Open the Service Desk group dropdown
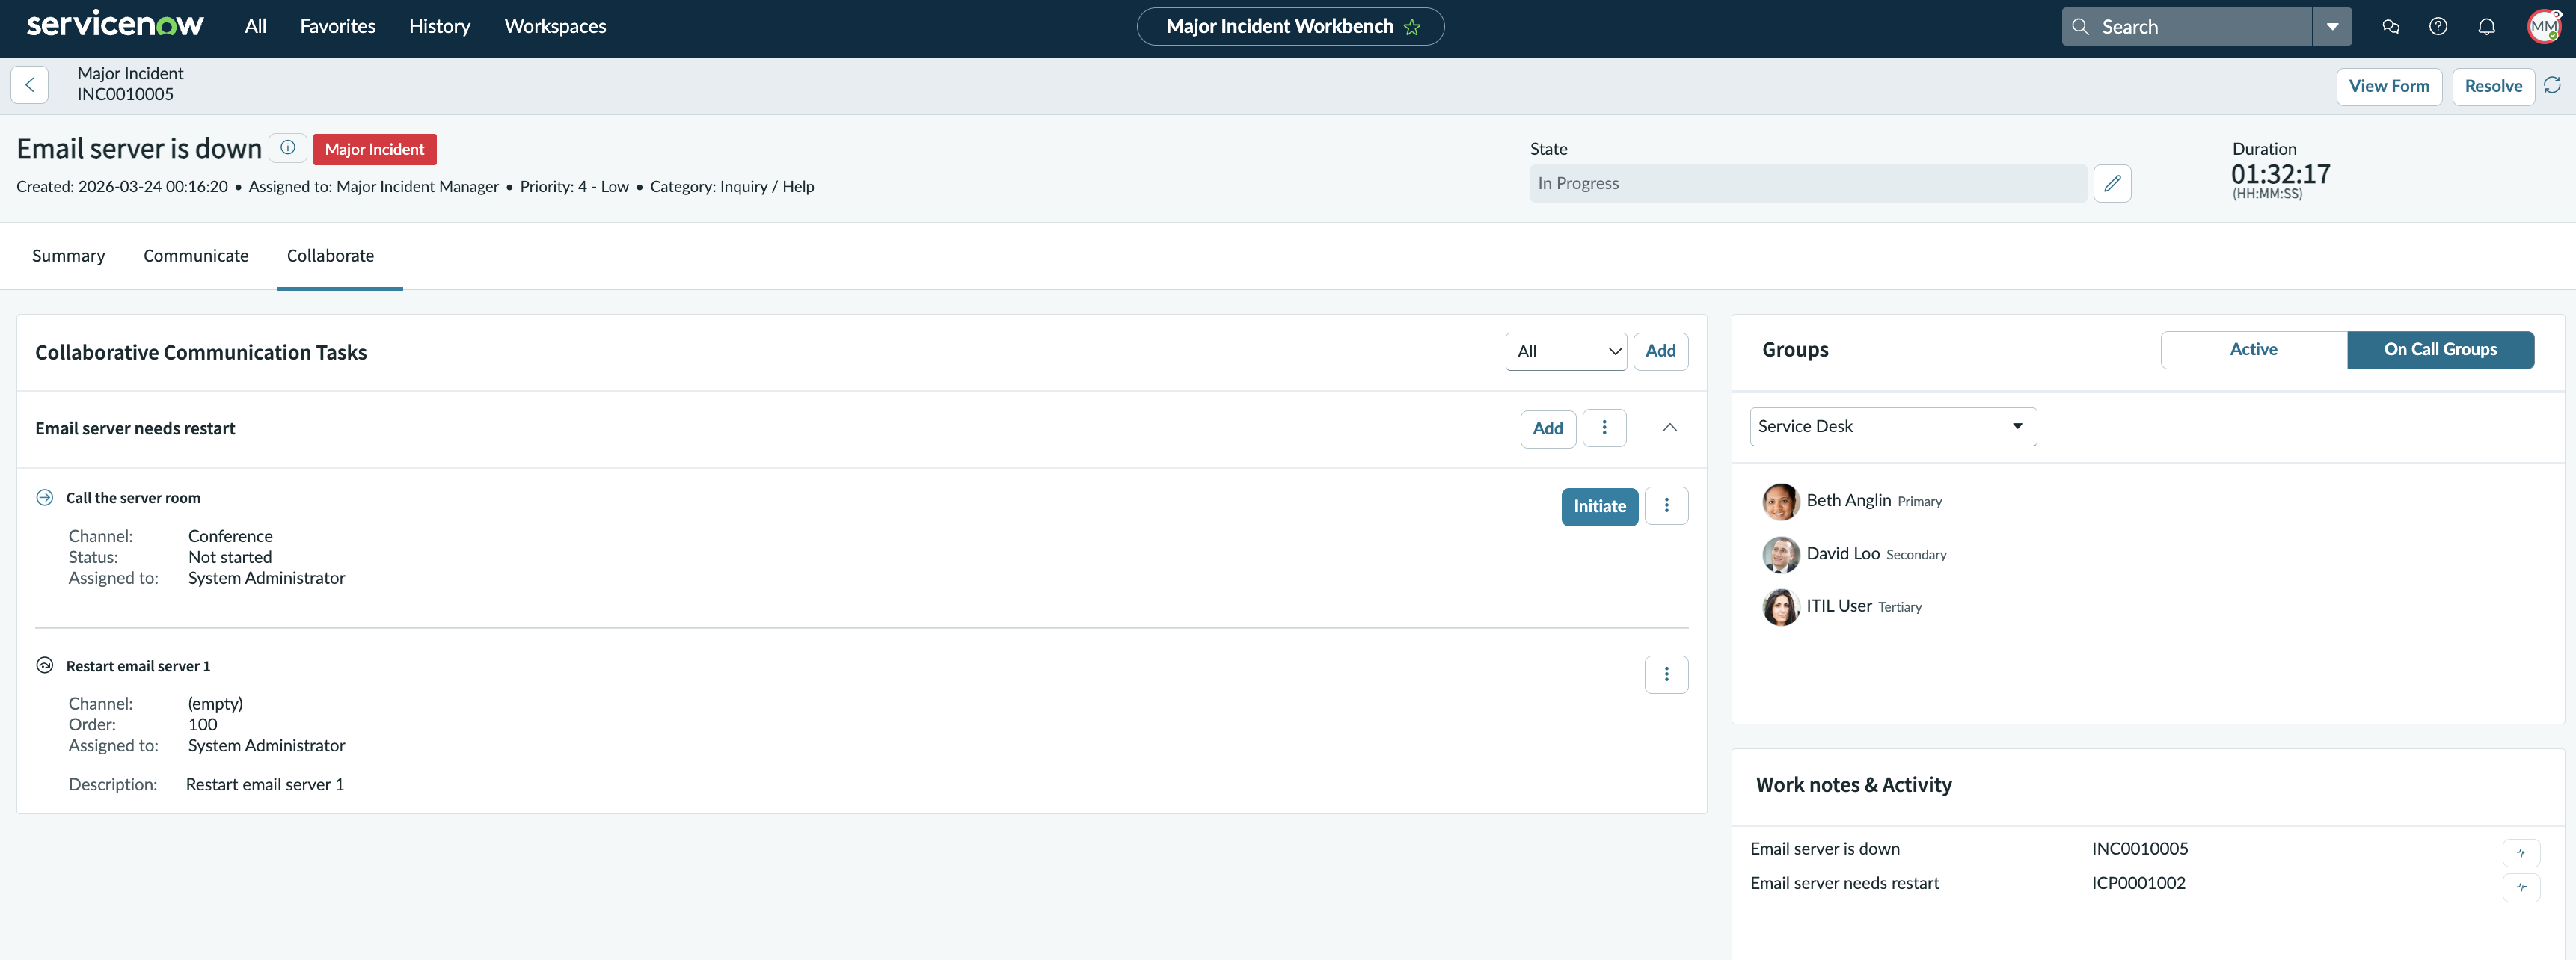 click(x=1893, y=427)
